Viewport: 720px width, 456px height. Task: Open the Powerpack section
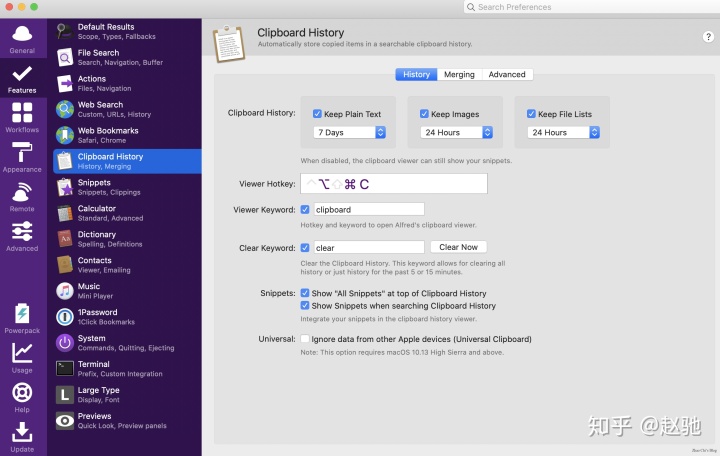point(22,318)
